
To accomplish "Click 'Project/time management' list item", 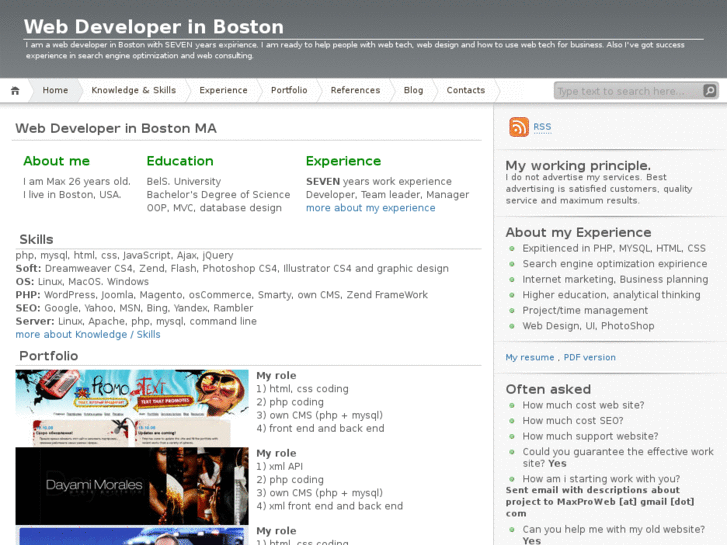I will [x=585, y=310].
